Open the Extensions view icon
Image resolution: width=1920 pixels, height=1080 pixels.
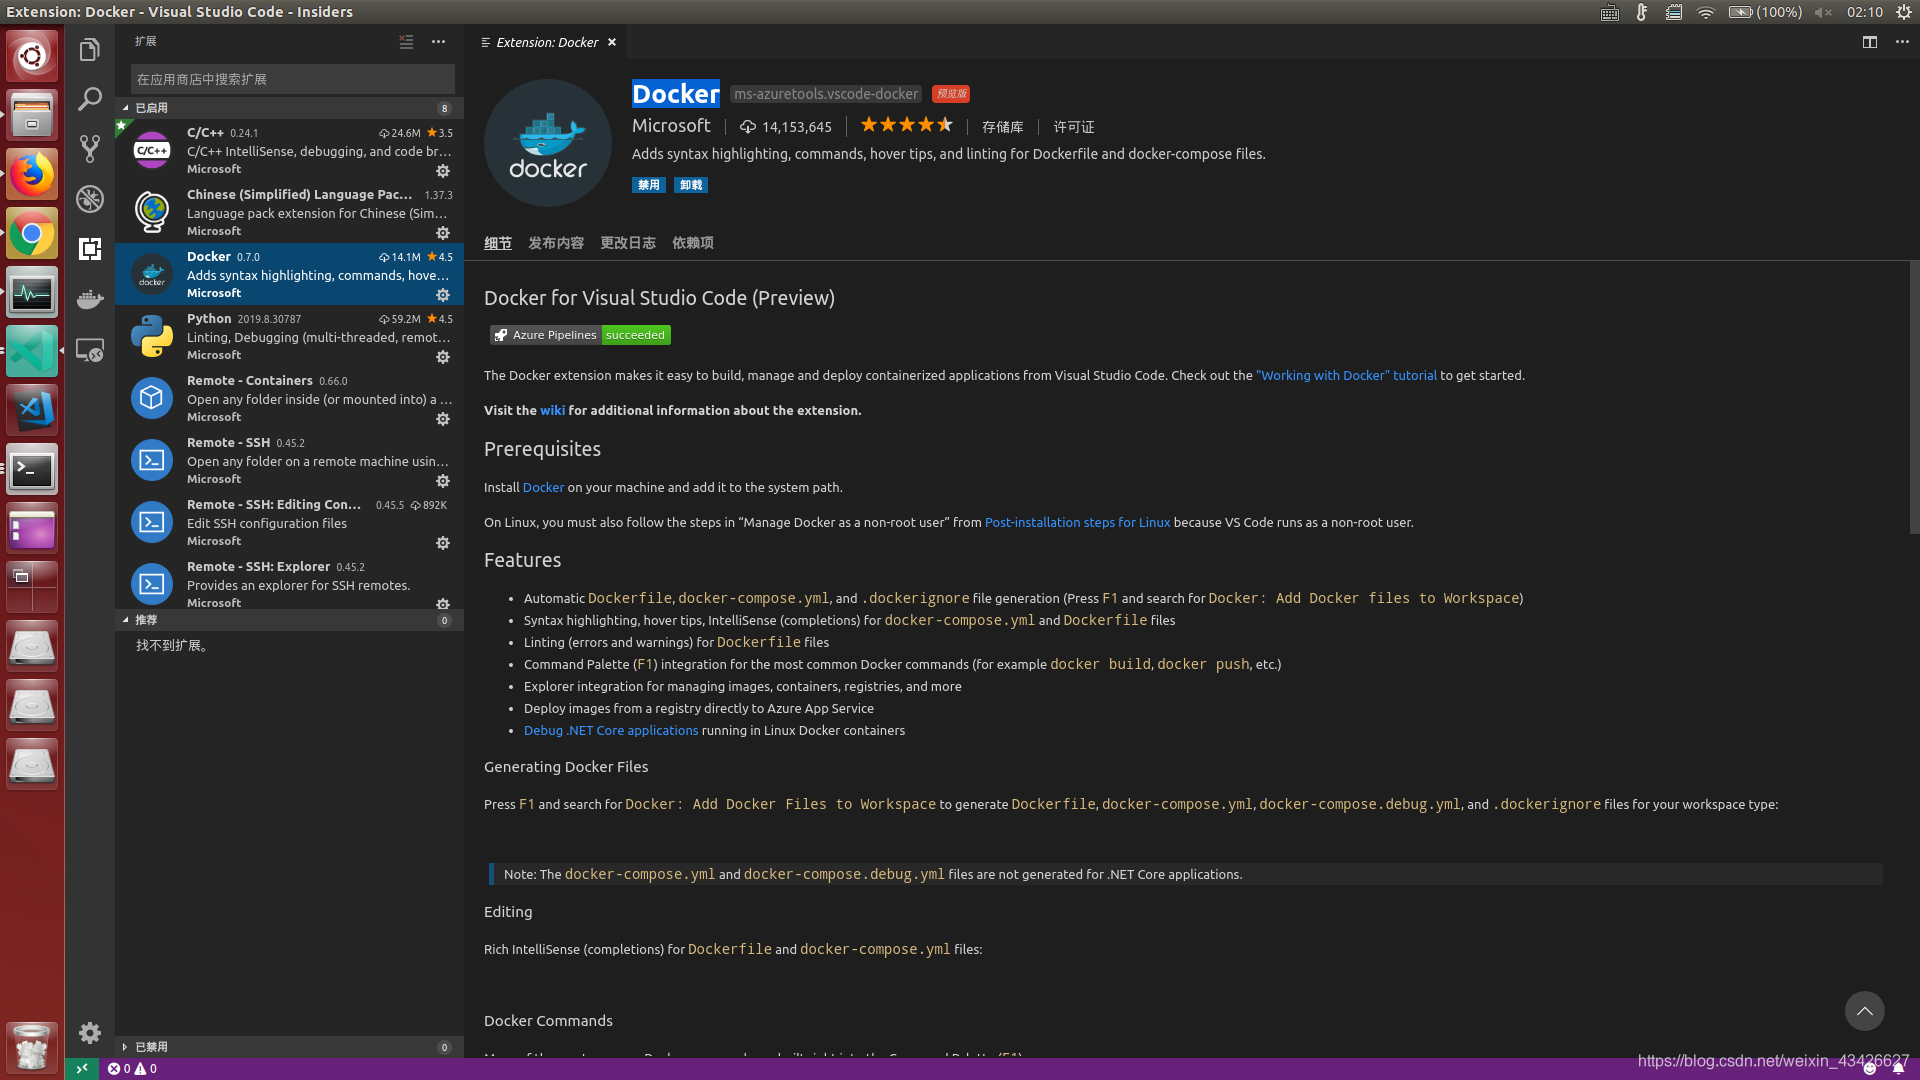(90, 249)
